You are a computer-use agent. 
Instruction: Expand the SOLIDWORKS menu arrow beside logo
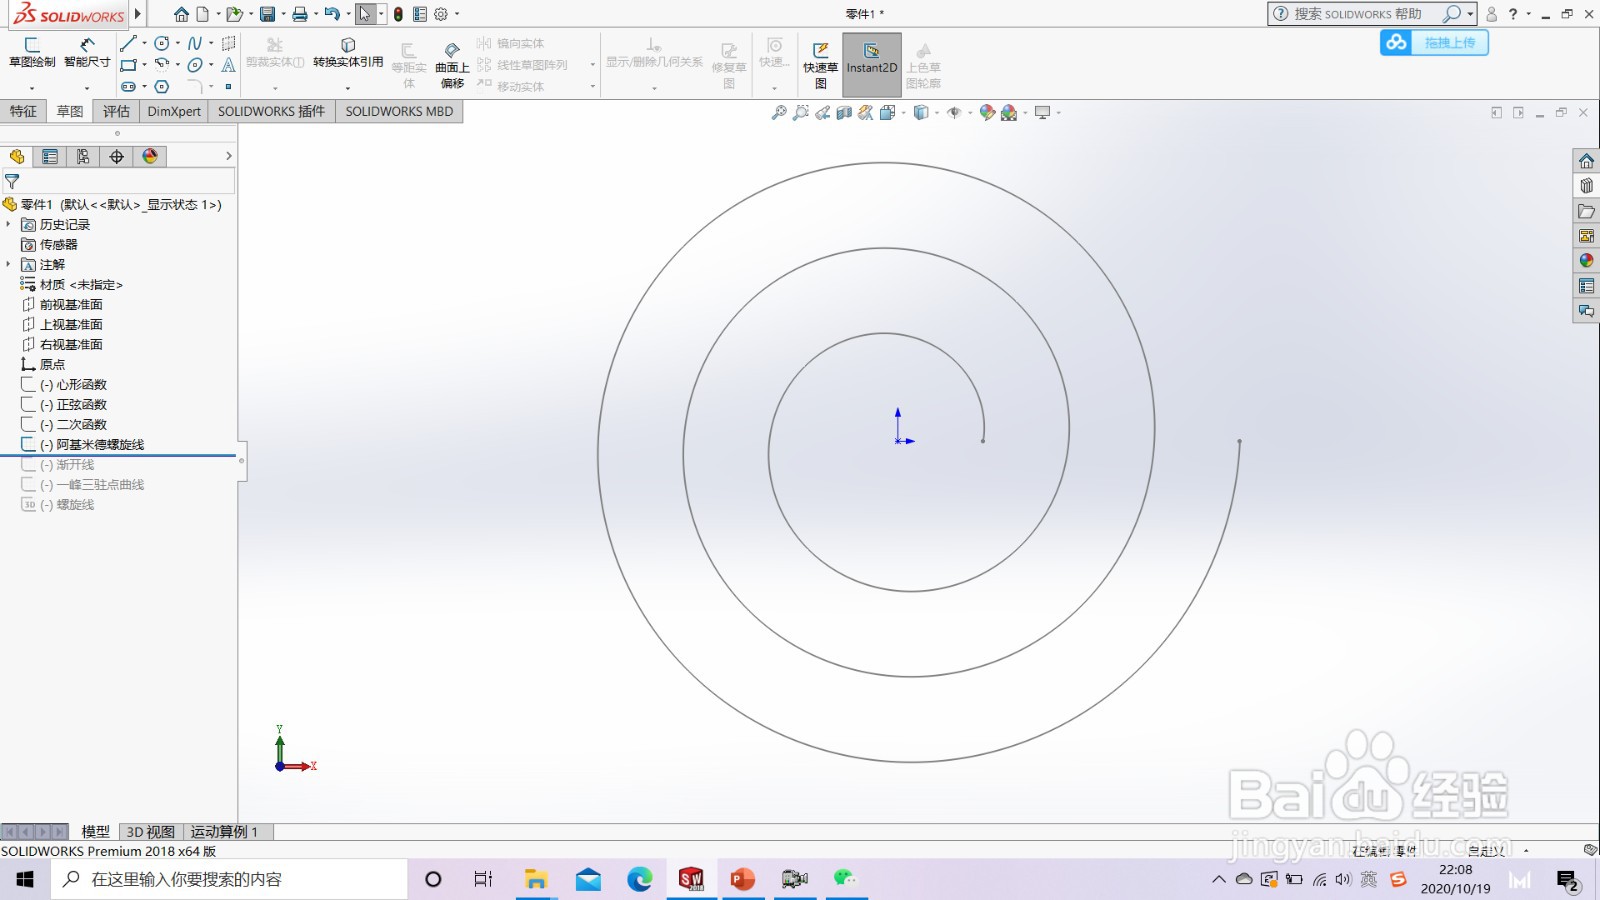click(x=138, y=14)
